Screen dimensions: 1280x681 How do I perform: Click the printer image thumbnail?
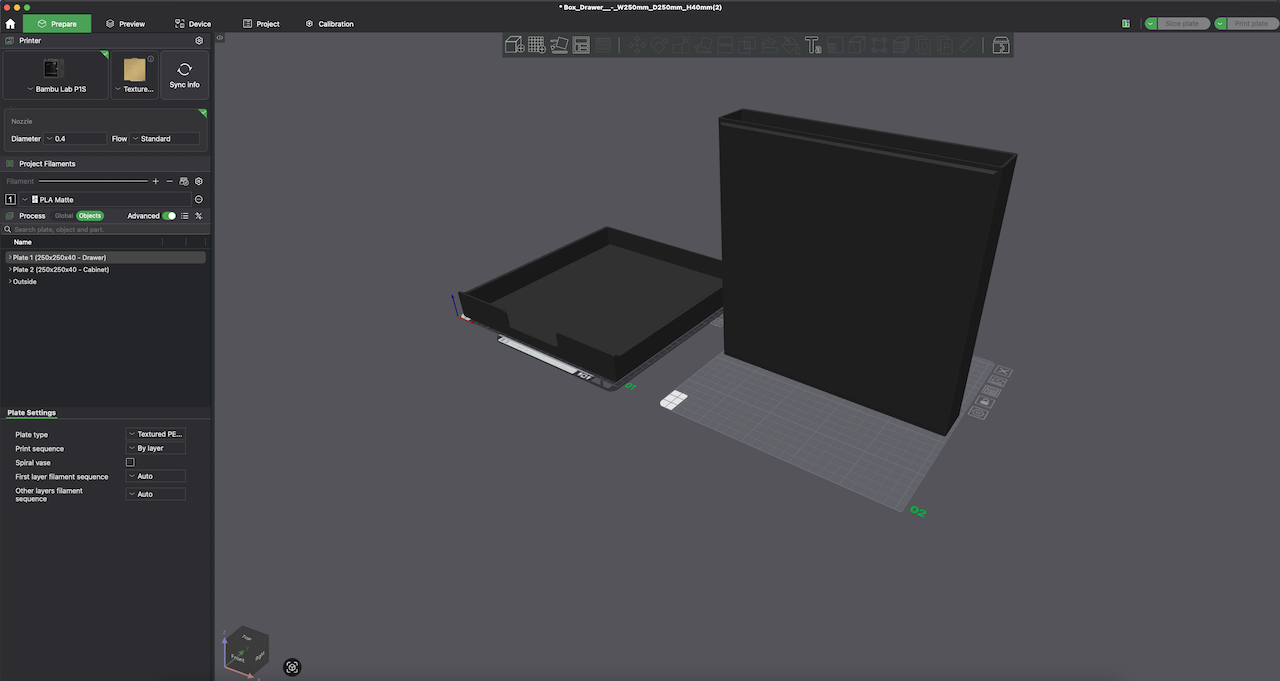(53, 69)
